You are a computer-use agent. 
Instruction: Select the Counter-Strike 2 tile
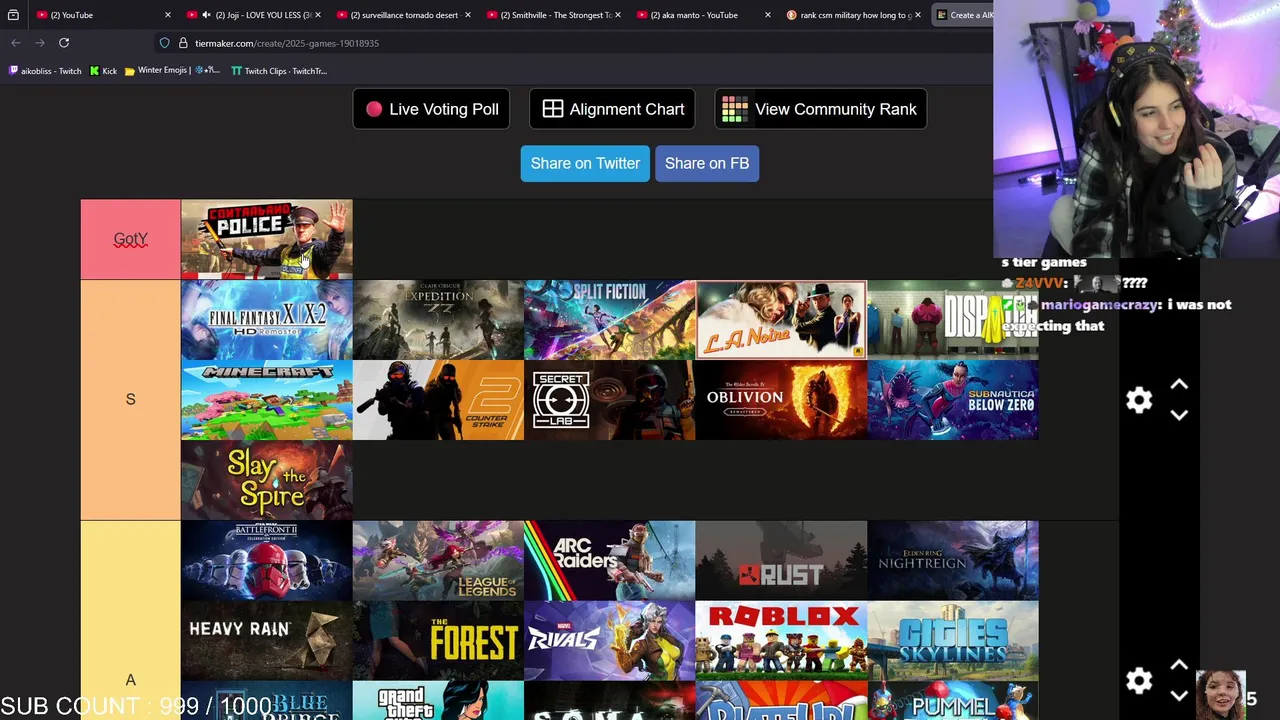coord(438,399)
